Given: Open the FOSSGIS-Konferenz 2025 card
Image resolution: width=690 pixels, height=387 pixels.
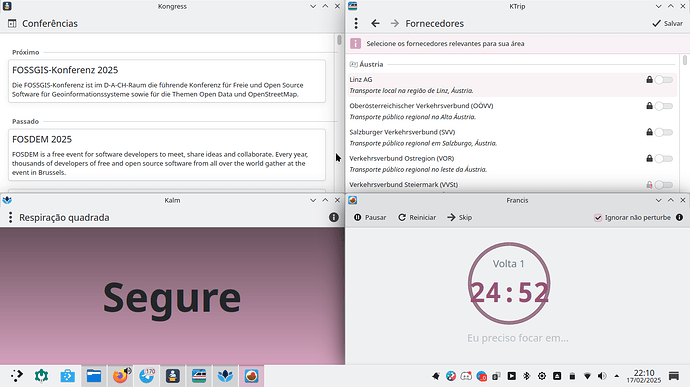Looking at the screenshot, I should tap(167, 81).
